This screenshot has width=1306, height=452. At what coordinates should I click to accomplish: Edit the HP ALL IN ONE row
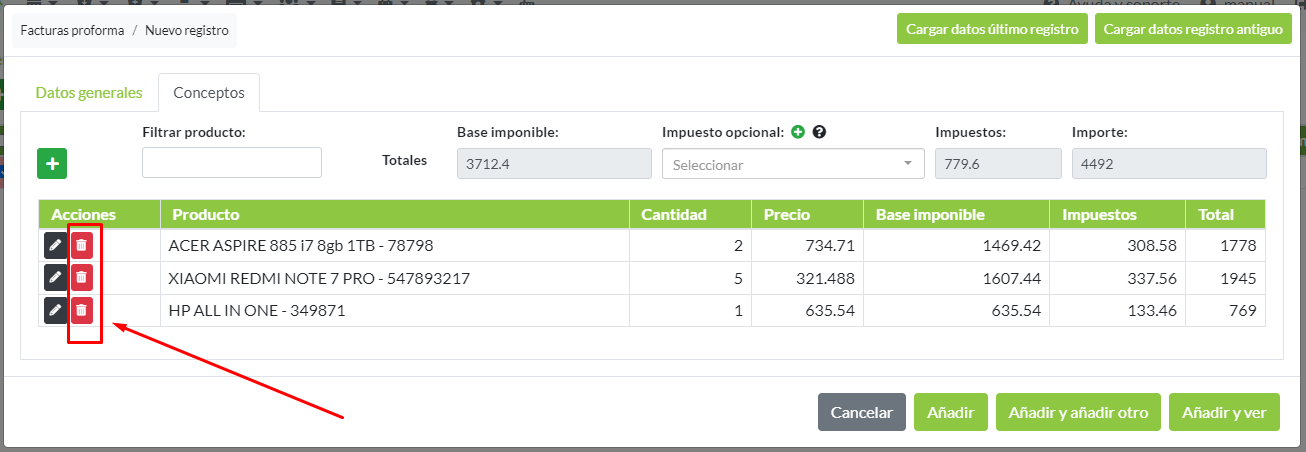[x=55, y=310]
